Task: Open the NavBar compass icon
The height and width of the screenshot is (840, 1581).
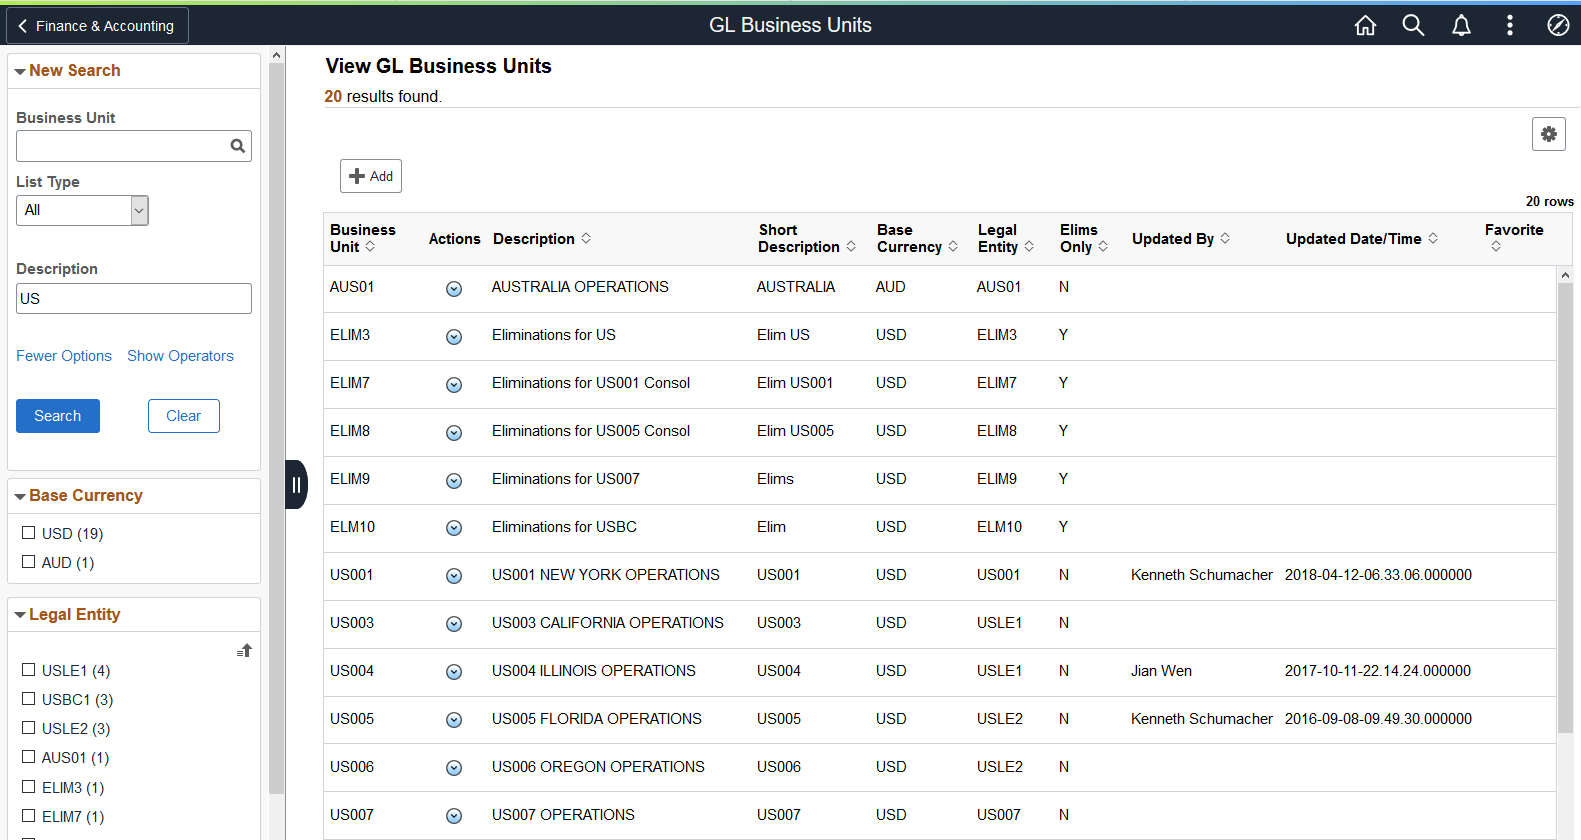Action: 1558,25
